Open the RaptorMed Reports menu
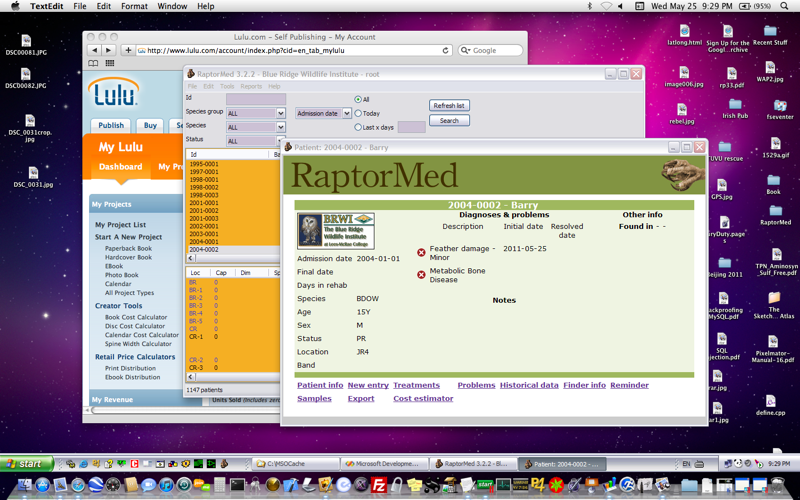 [251, 86]
